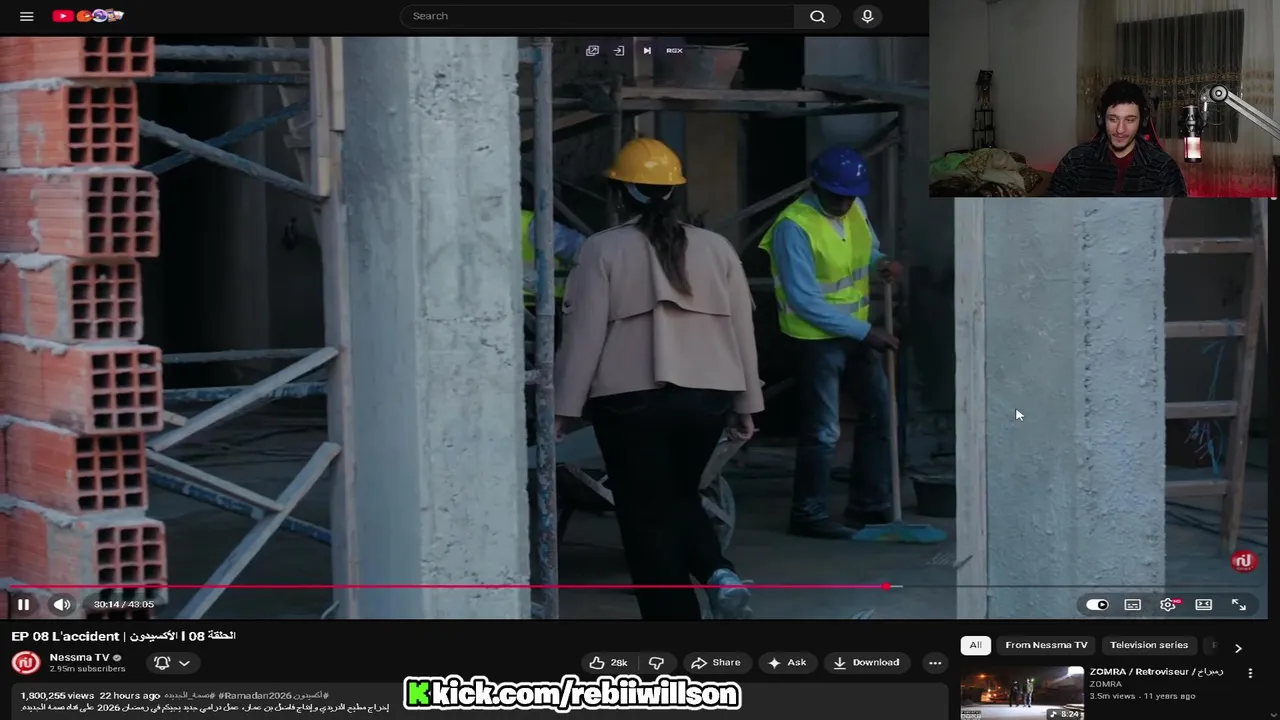Screen dimensions: 1280x720
Task: Open ZOMRA / Retroviseur video title
Action: click(1156, 672)
